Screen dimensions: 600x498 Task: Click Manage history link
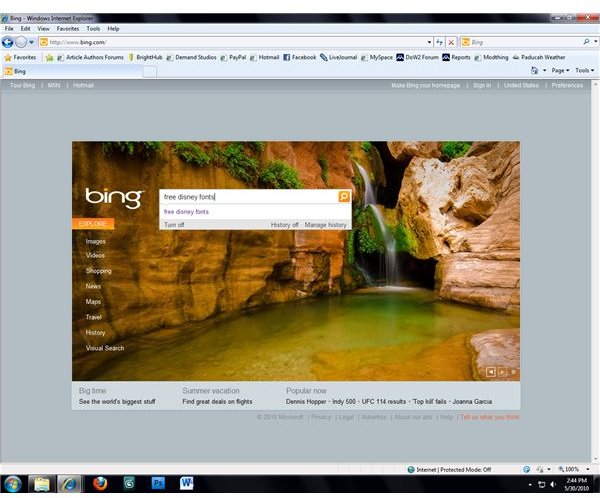coord(325,225)
